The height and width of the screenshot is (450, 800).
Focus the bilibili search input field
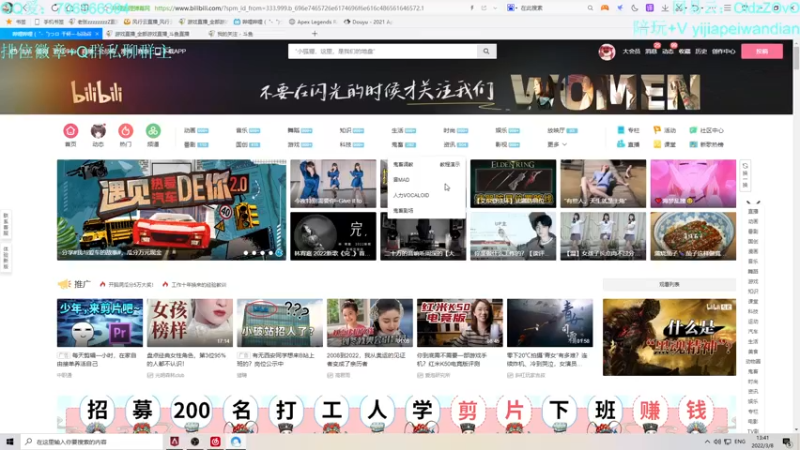(383, 51)
